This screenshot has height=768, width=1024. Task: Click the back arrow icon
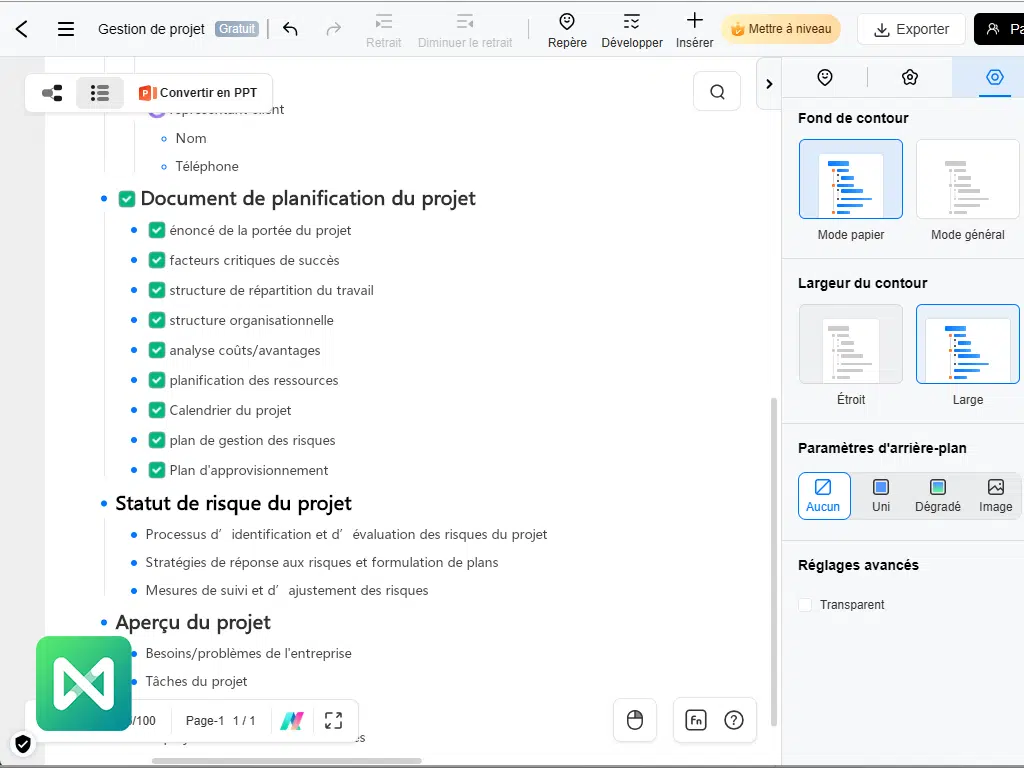point(22,29)
